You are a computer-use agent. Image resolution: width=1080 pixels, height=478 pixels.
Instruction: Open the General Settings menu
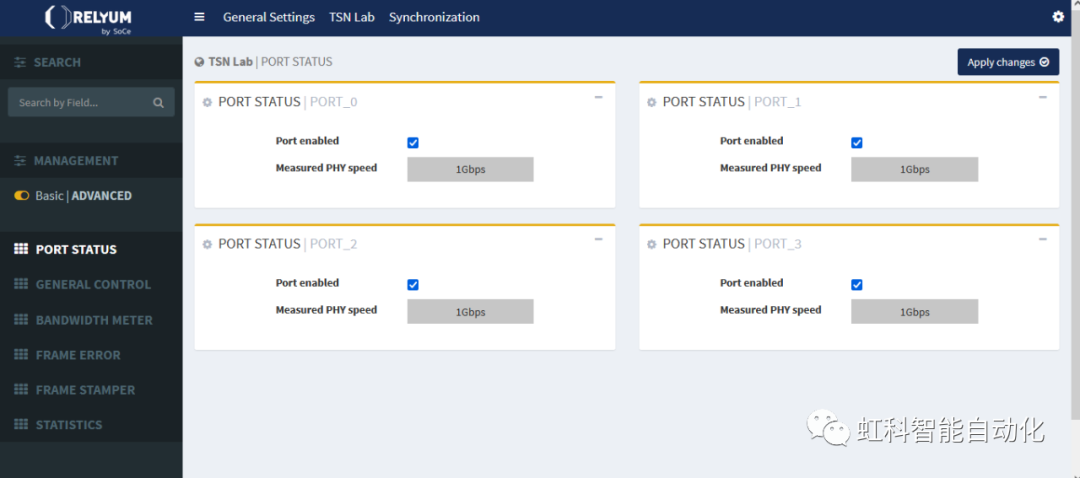tap(268, 17)
